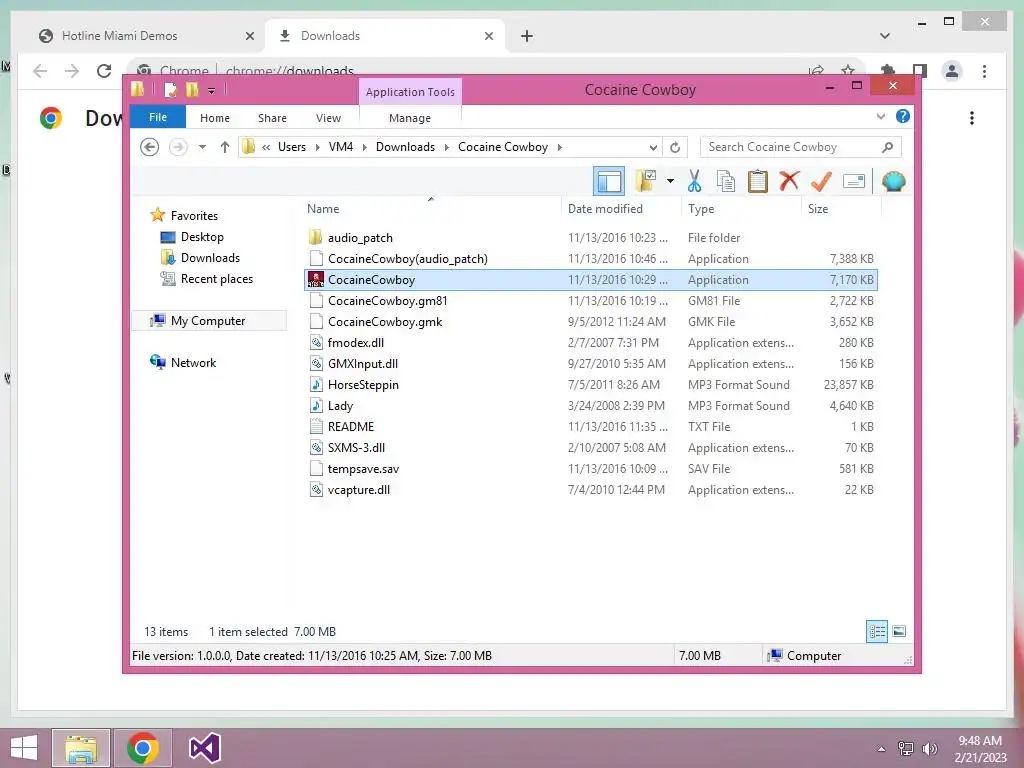Select the audio_patch folder

(592, 238)
